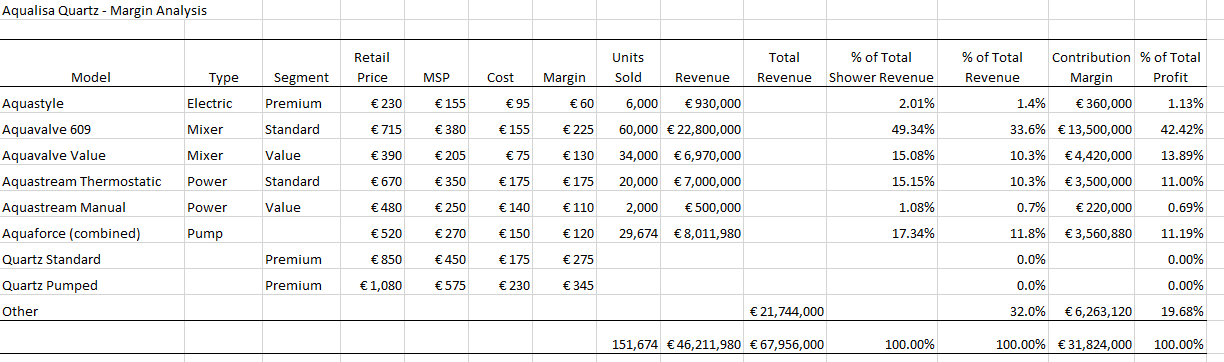Screen dimensions: 1224x362
Task: Select margin cell € 225
Action: pos(579,129)
